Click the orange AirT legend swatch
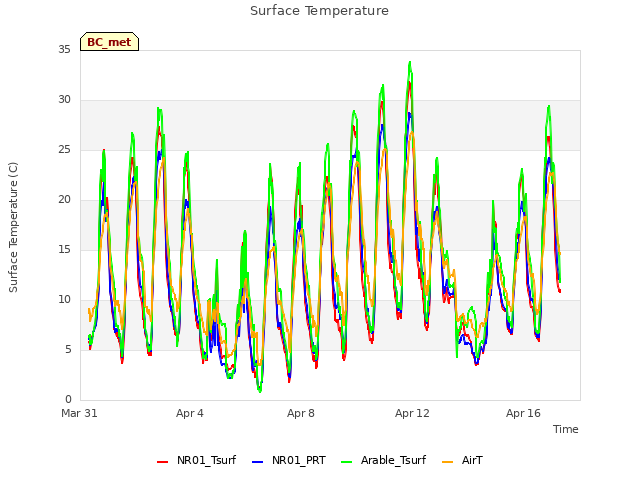Image resolution: width=640 pixels, height=480 pixels. (x=448, y=462)
